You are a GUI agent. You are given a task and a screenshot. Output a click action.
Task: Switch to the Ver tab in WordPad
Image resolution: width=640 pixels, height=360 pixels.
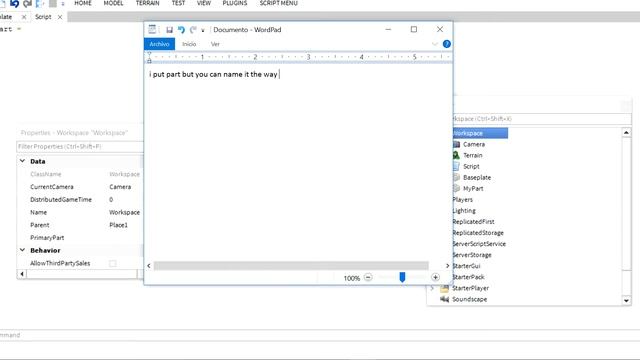(x=215, y=44)
